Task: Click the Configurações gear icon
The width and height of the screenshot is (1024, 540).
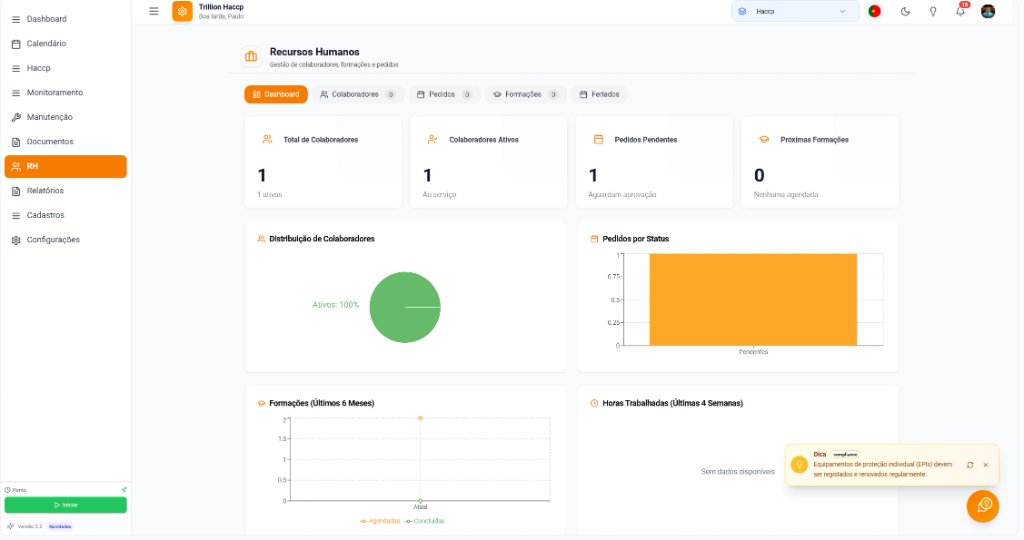Action: [x=16, y=240]
